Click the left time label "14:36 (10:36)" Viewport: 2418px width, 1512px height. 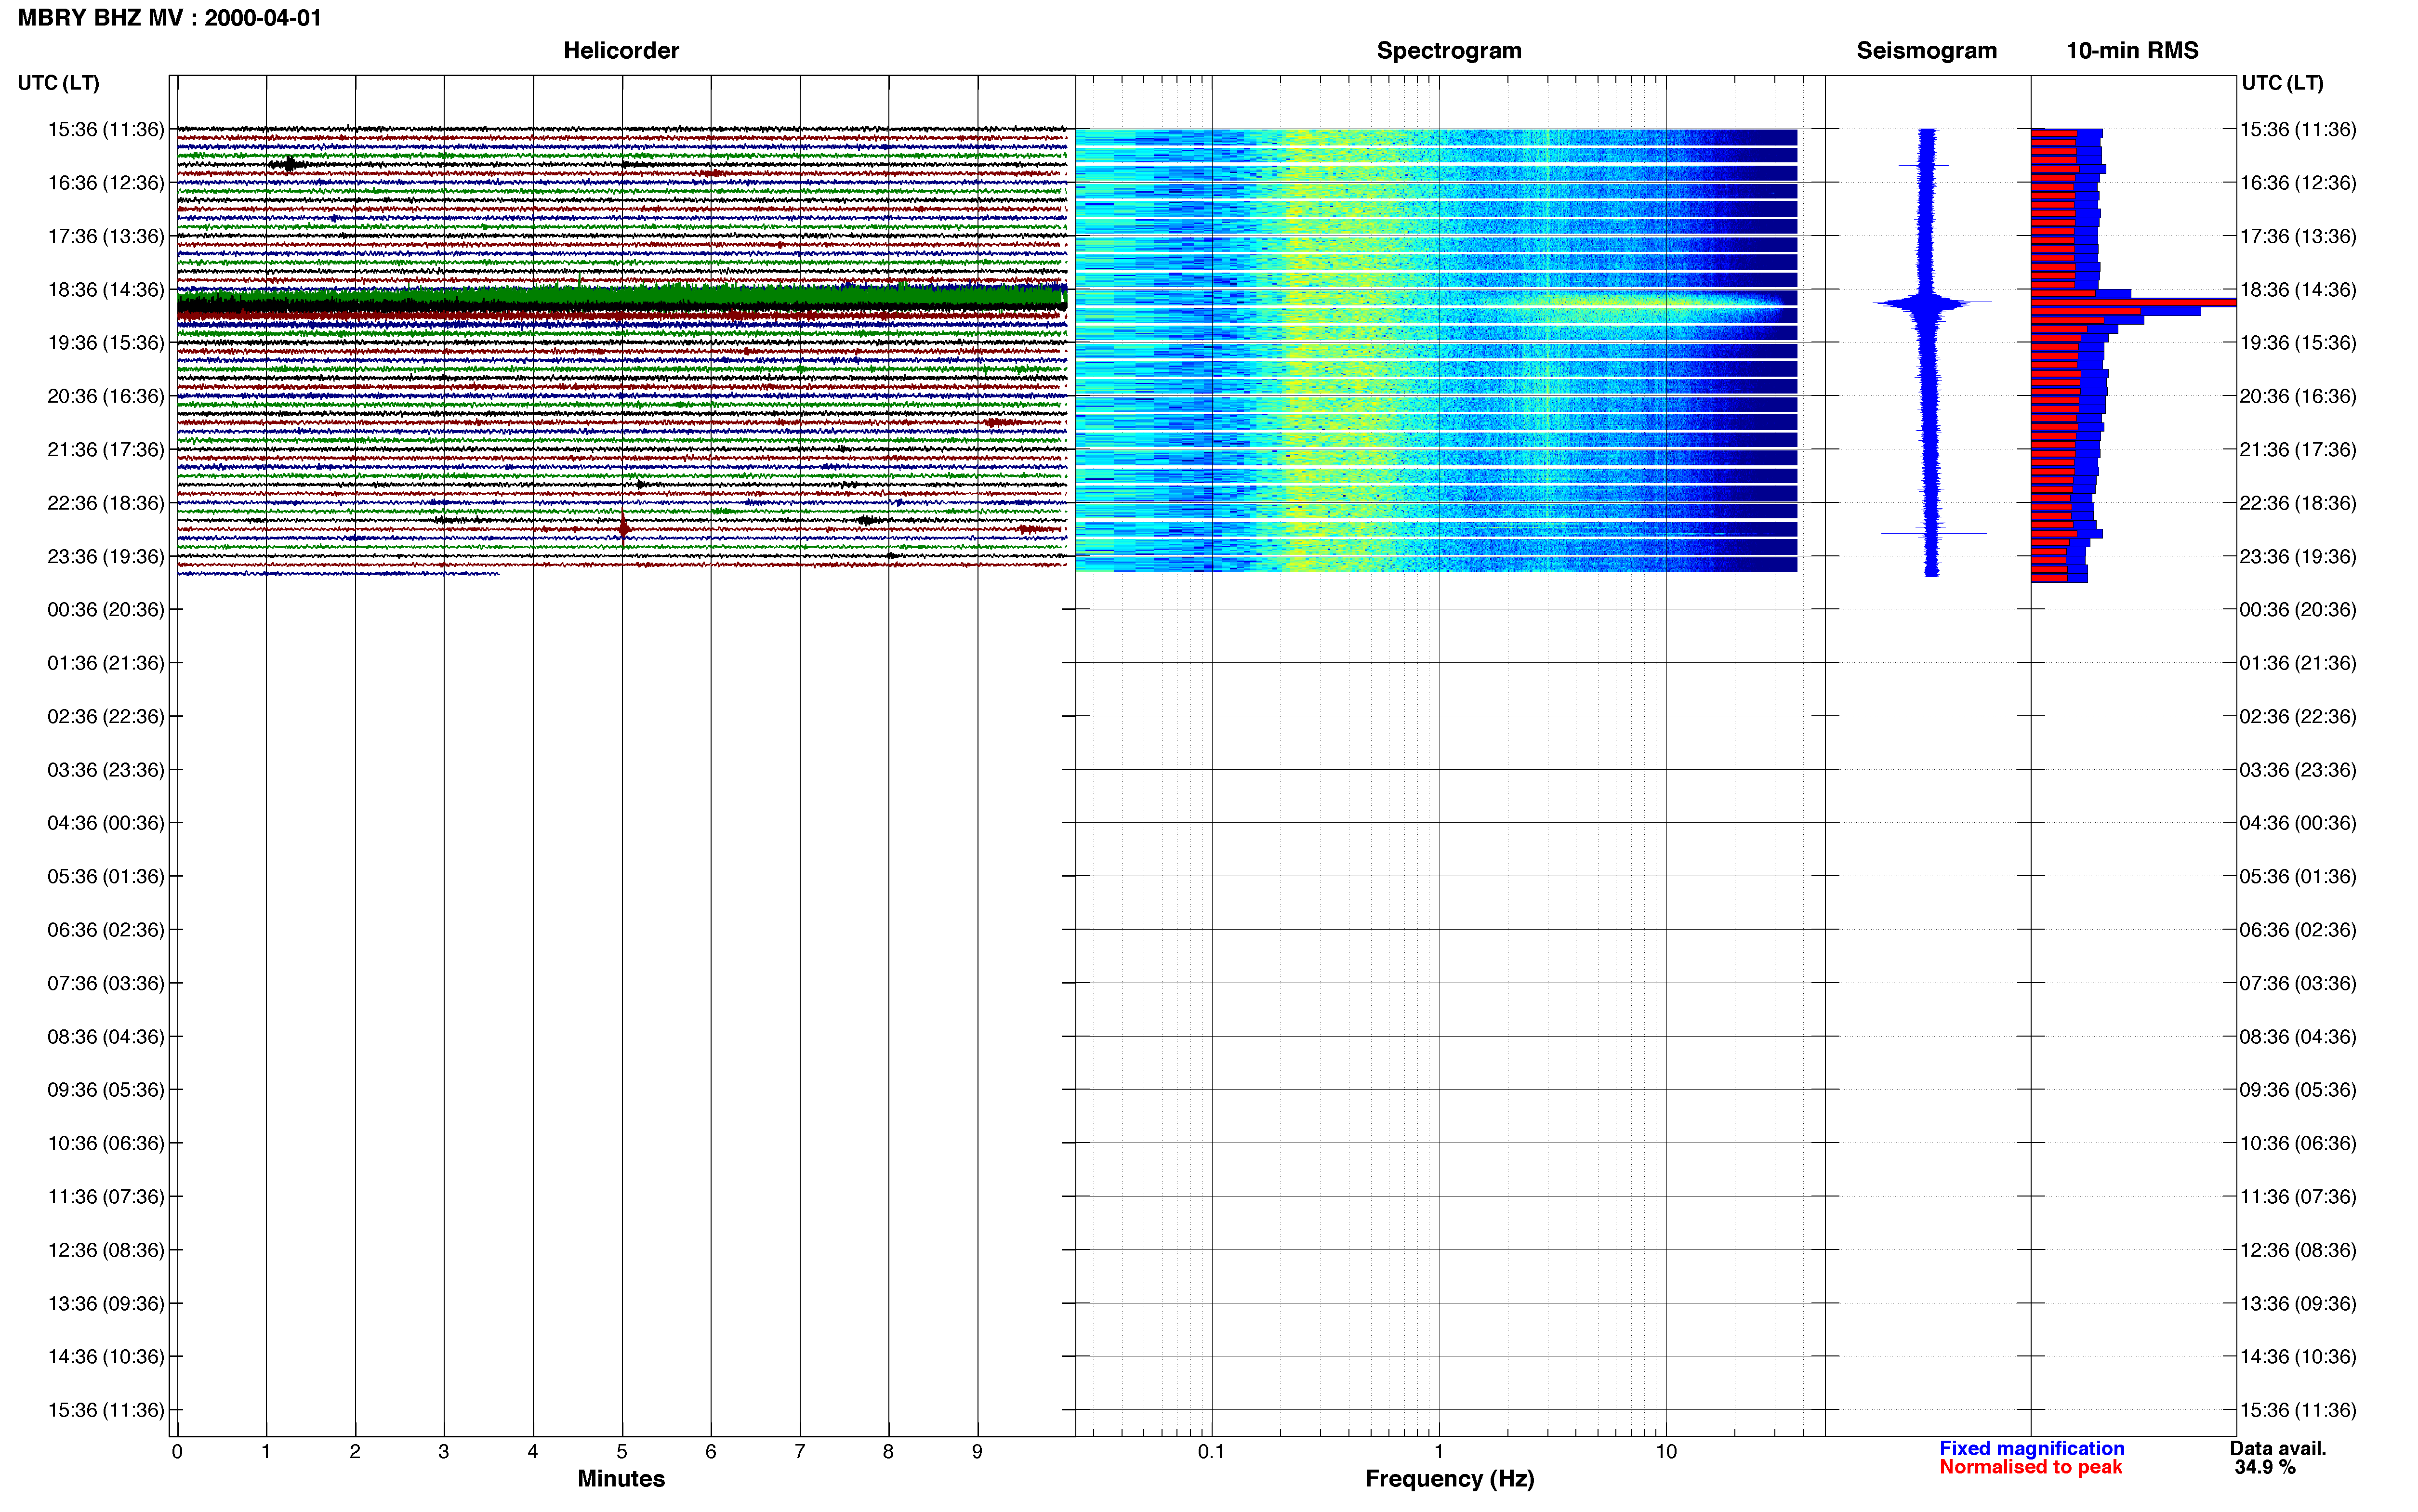106,1357
